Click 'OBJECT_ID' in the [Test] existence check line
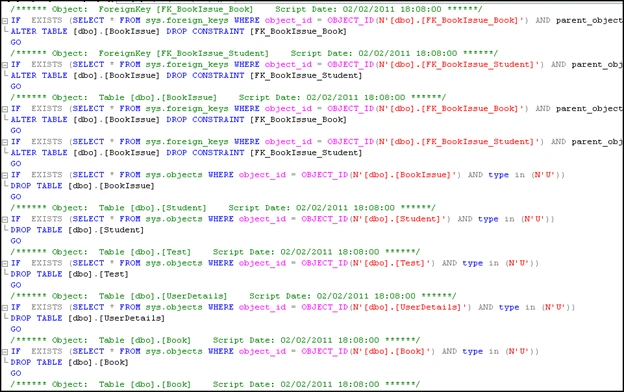The height and width of the screenshot is (392, 624). coord(324,263)
